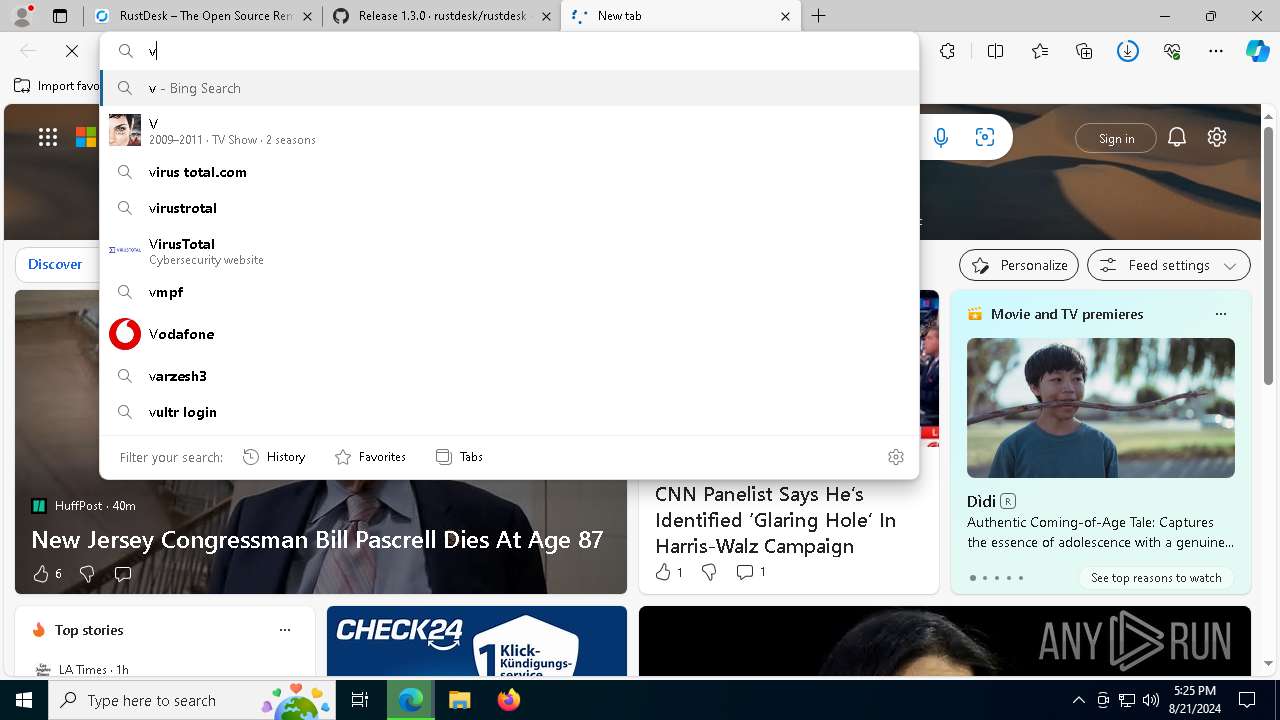Select the Vodafone suggestion
This screenshot has height=720, width=1280.
tap(510, 334)
